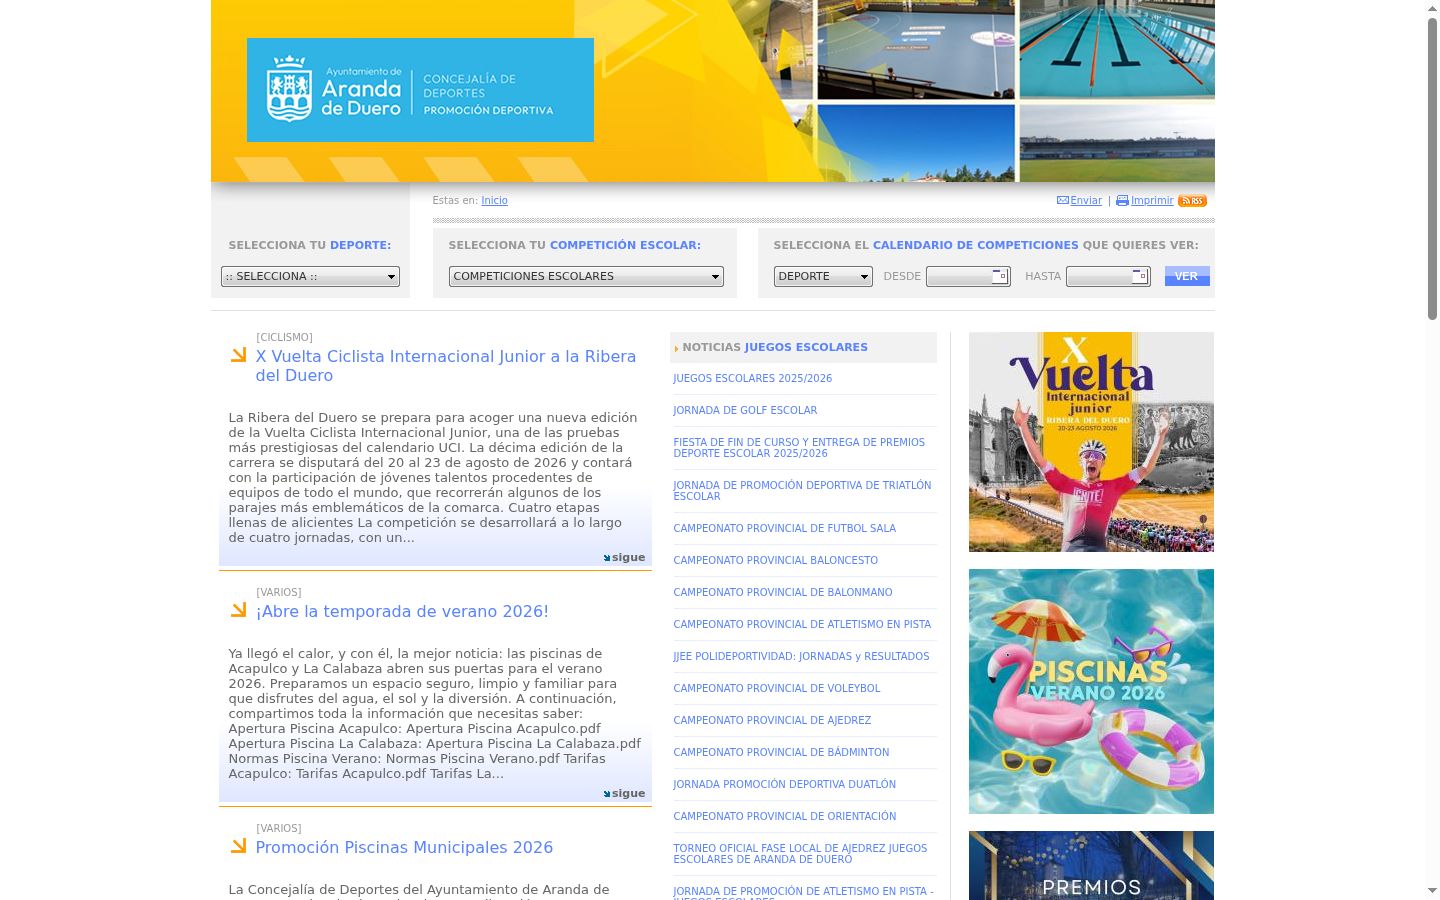
Task: Click the orange arrow beside Vuelta Ciclista headline
Action: pos(238,355)
